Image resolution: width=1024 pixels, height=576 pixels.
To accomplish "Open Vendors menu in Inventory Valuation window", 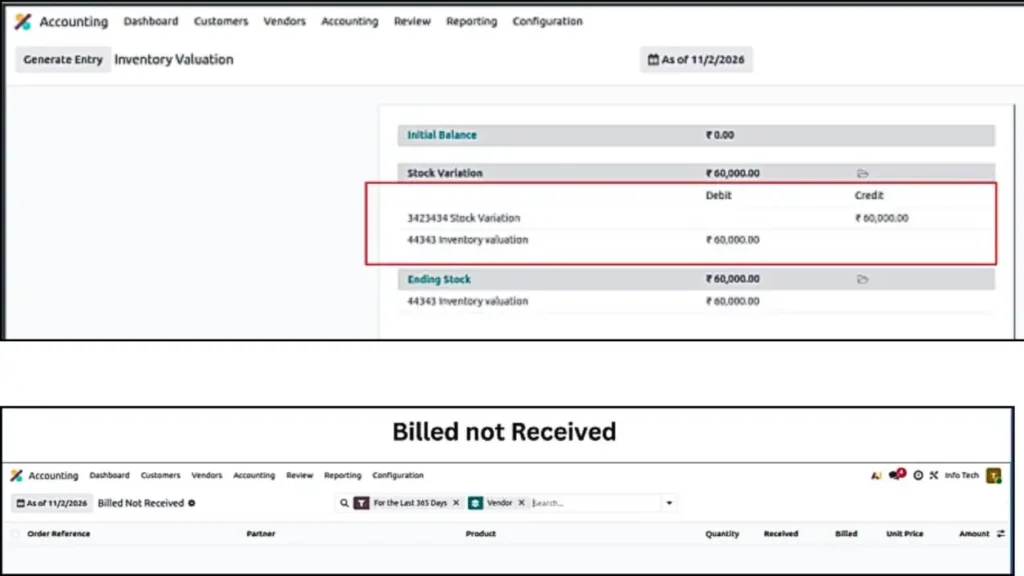I will pyautogui.click(x=284, y=22).
